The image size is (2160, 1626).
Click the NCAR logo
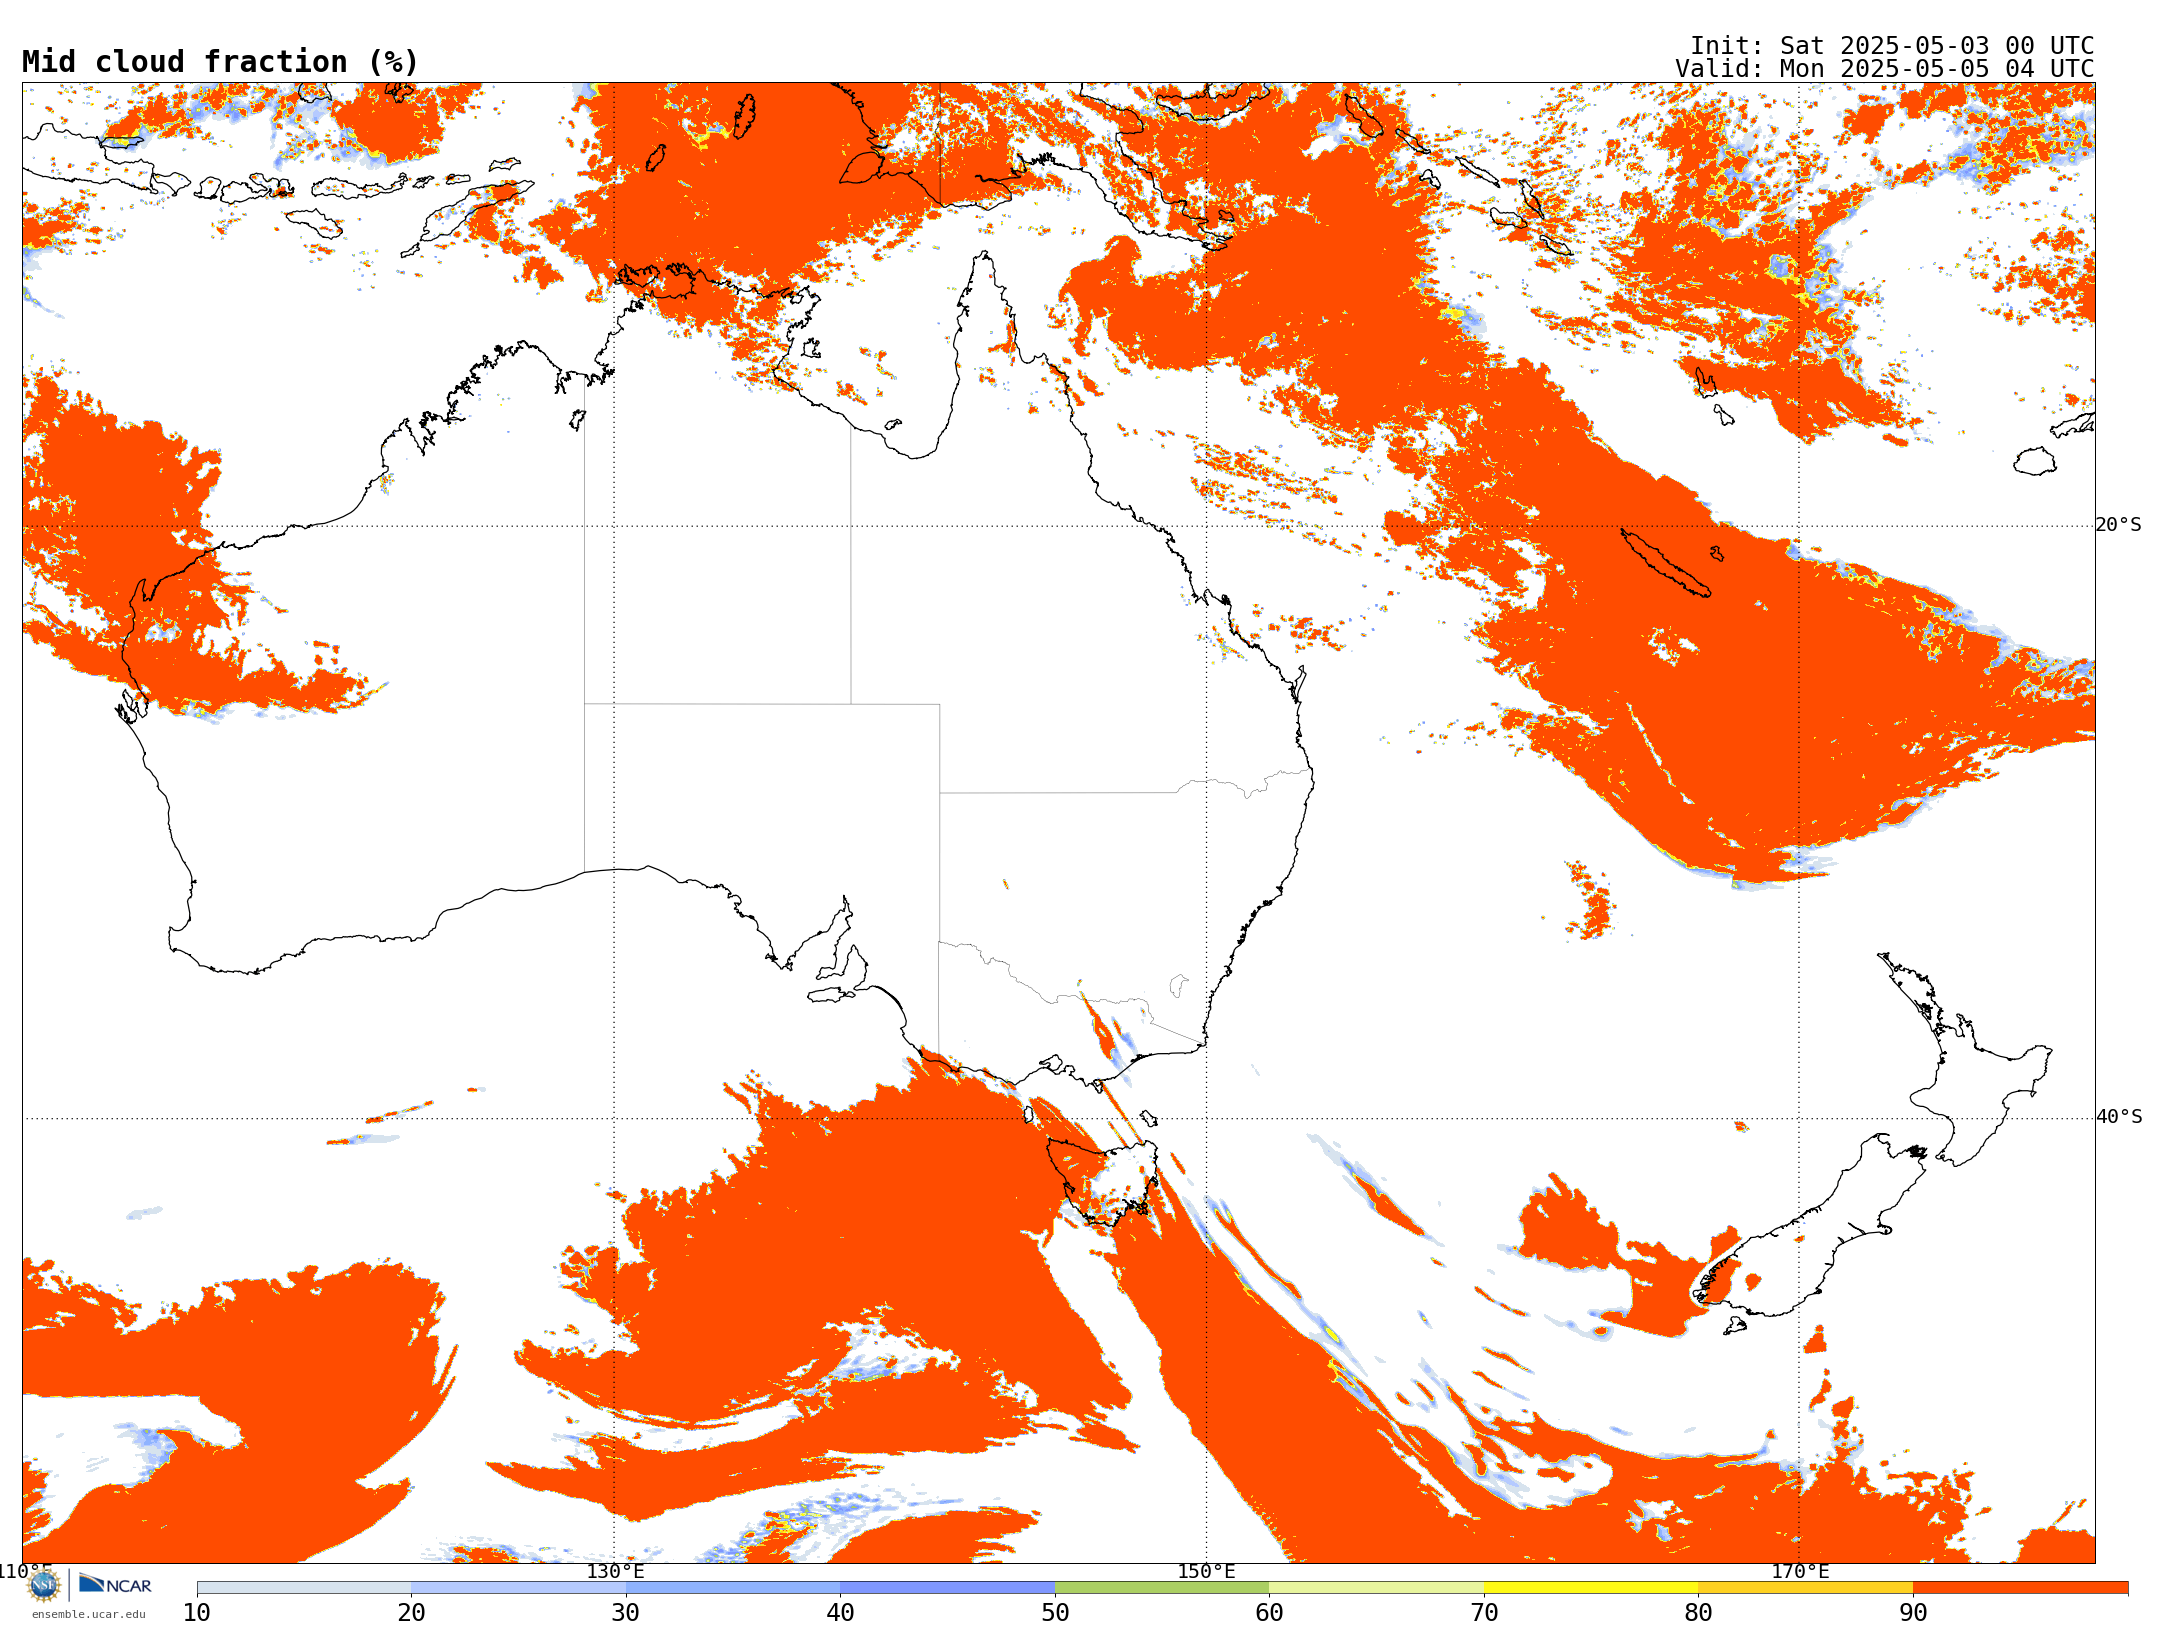(x=115, y=1584)
